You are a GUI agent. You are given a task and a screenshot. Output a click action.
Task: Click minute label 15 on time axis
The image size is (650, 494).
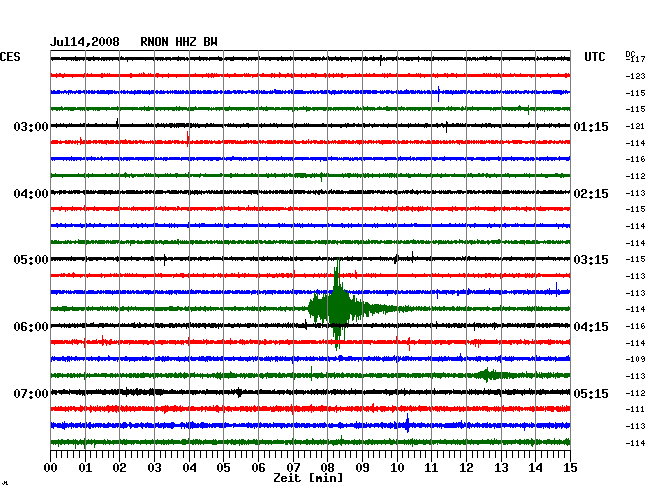570,467
